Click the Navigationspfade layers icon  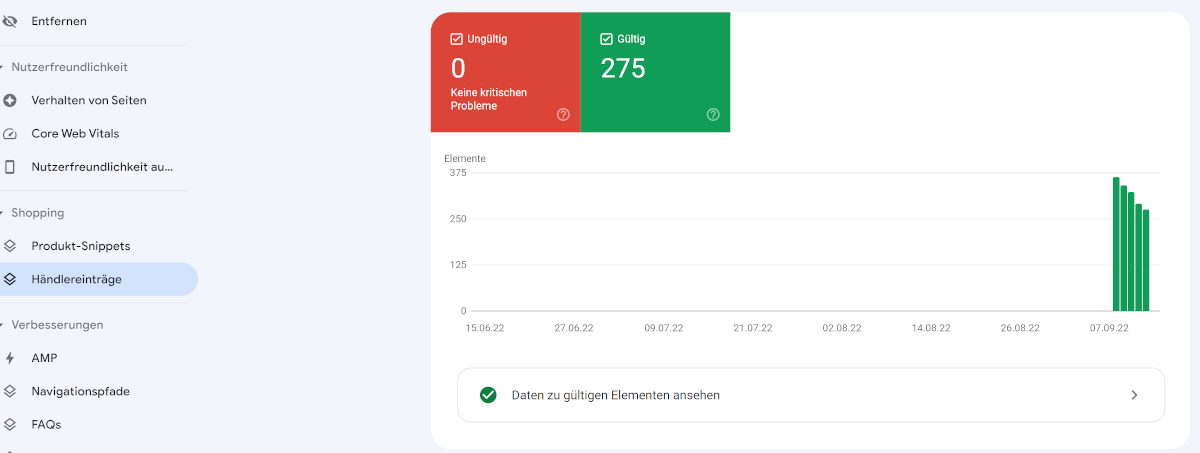[10, 391]
